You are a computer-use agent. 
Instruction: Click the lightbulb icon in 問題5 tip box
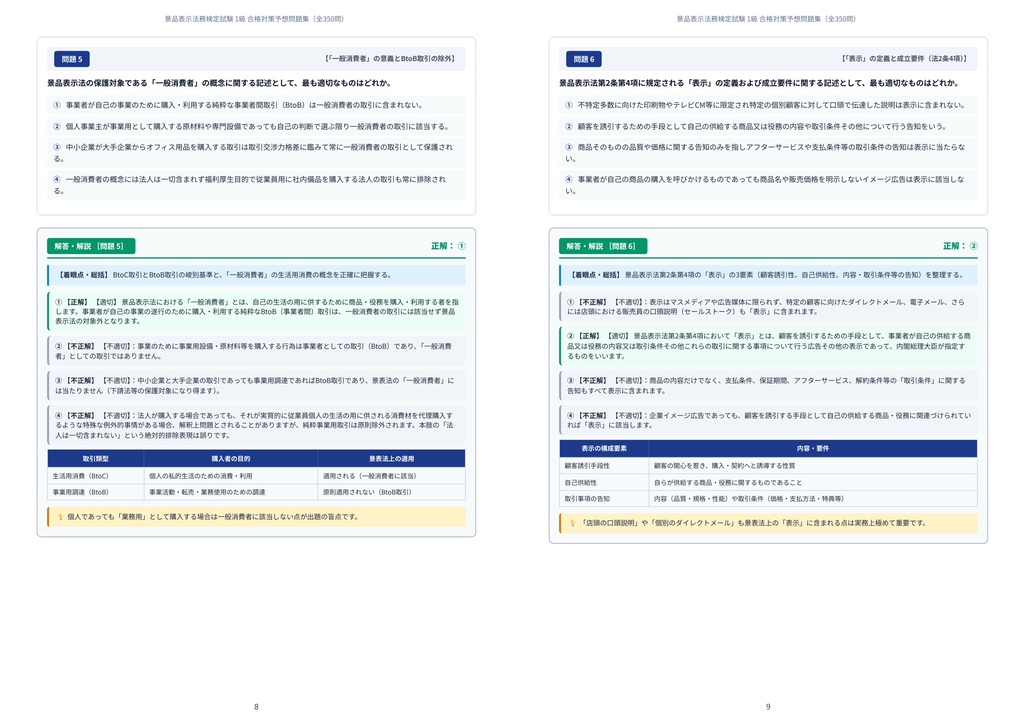click(x=61, y=517)
